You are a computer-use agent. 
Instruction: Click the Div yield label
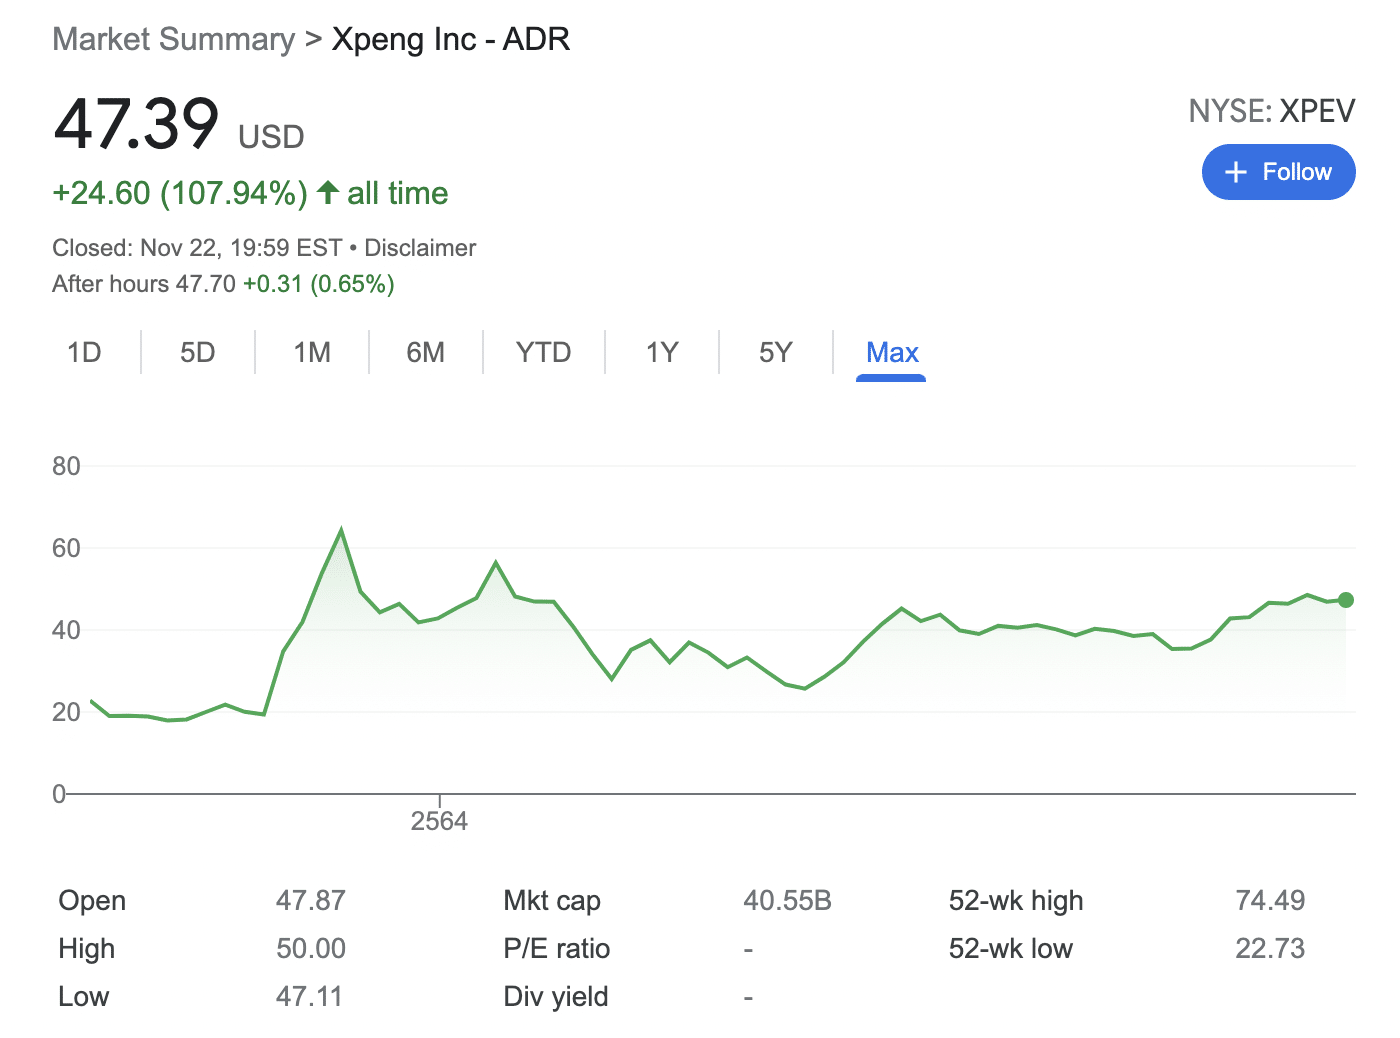pos(556,996)
